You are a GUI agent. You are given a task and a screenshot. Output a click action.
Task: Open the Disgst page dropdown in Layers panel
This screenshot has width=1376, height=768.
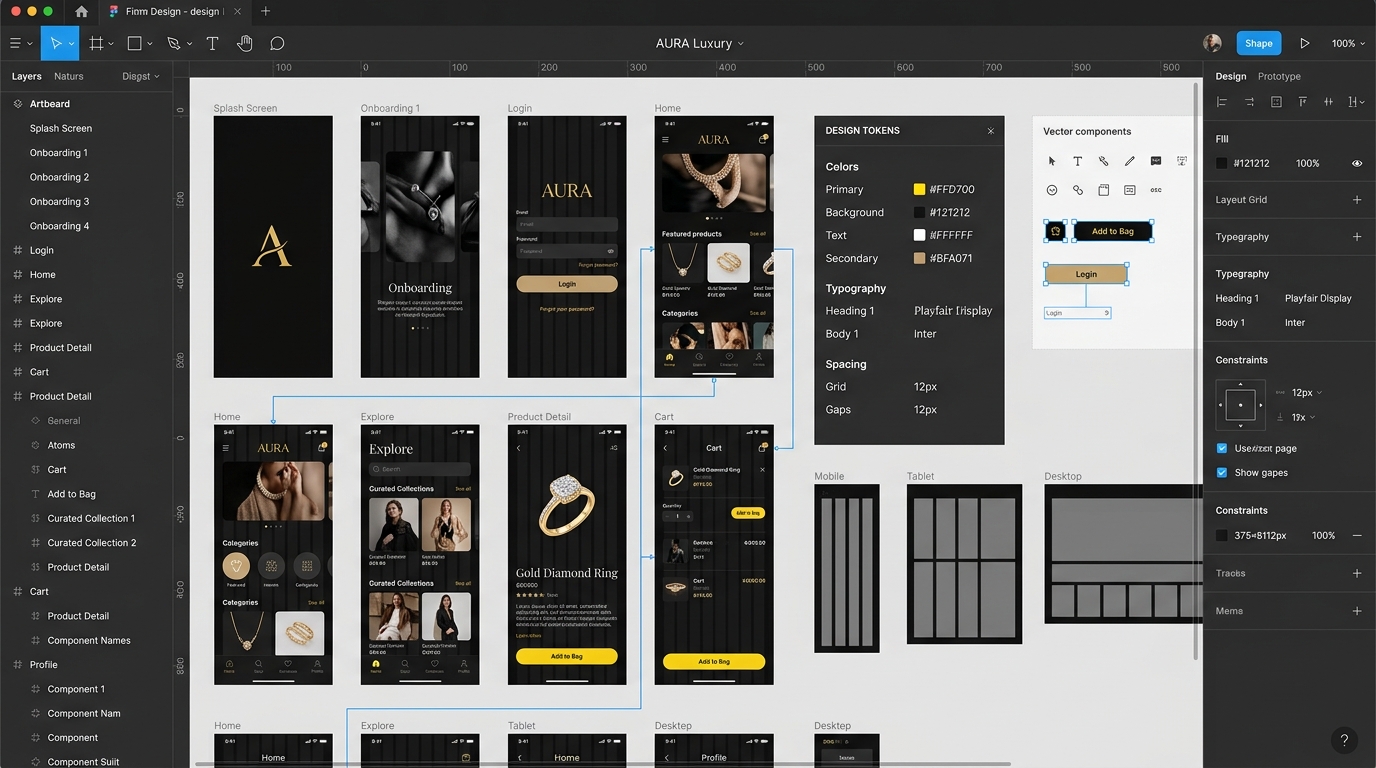[141, 76]
